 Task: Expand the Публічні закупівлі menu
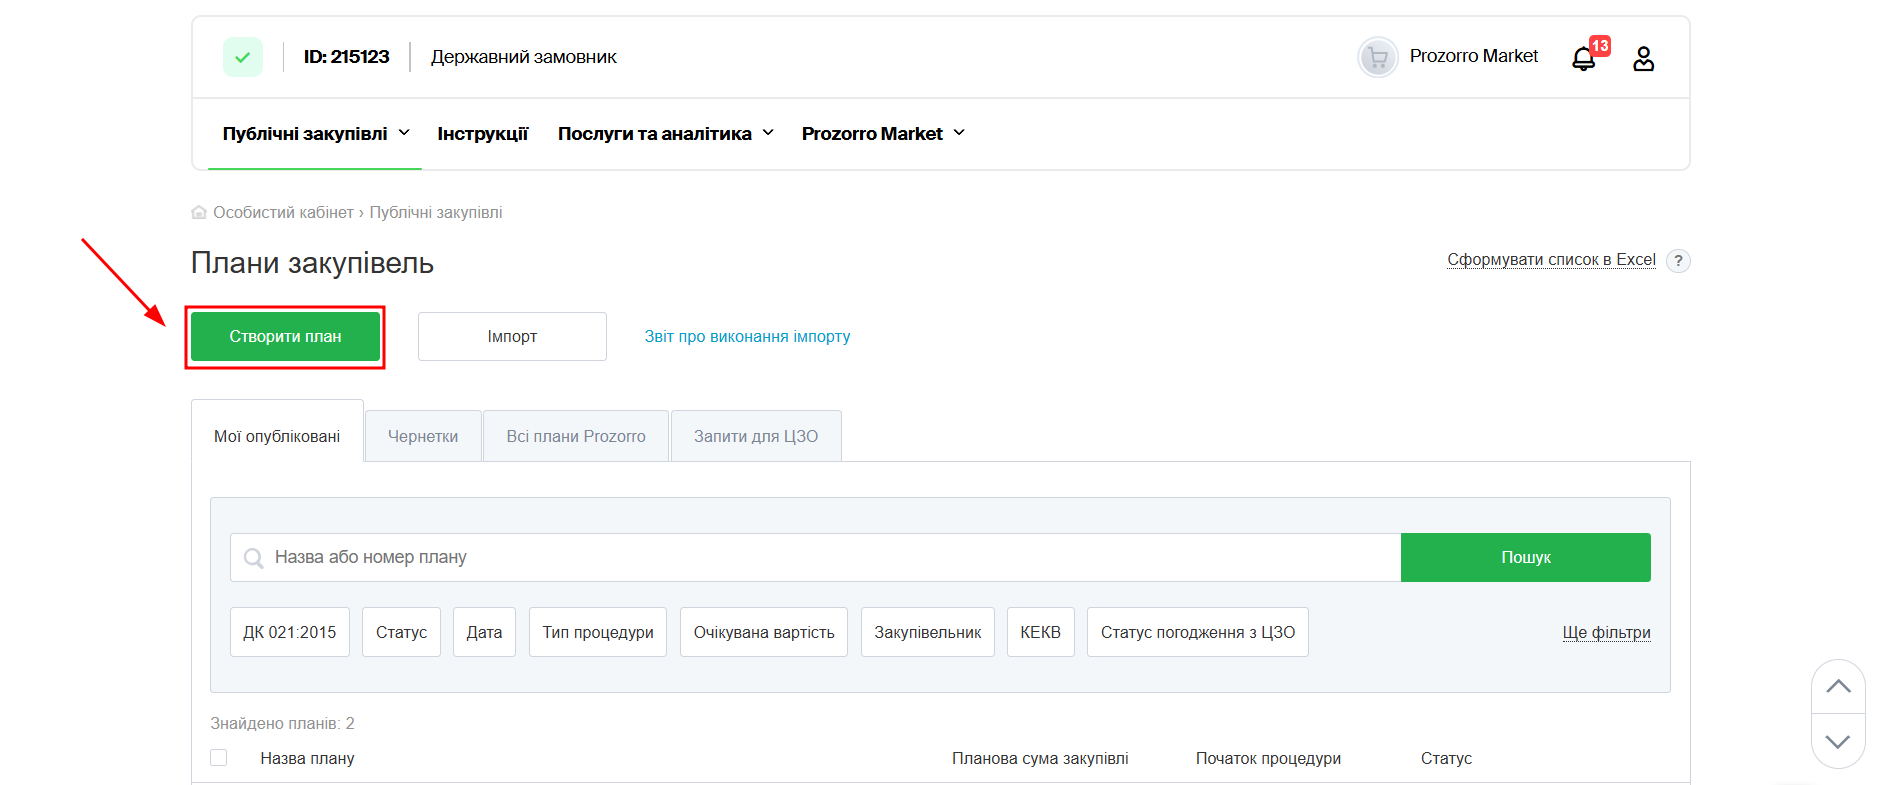tap(315, 134)
